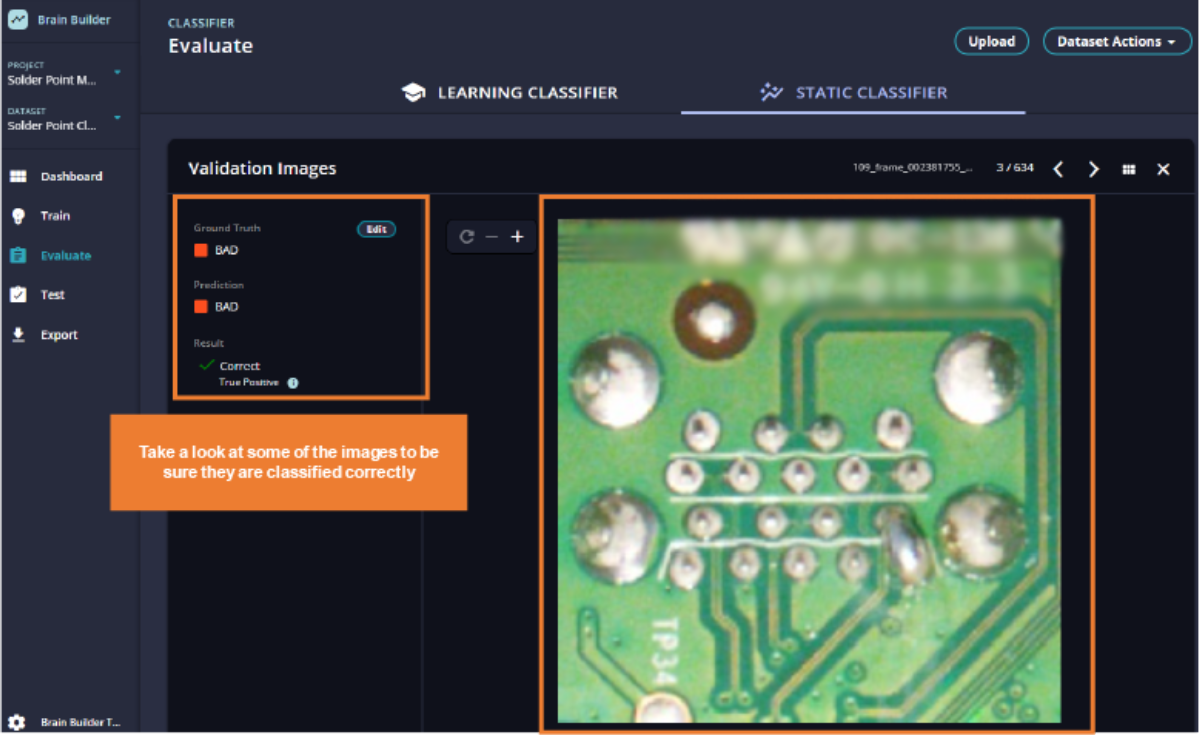The width and height of the screenshot is (1200, 735).
Task: Click the Export download icon
Action: [x=17, y=335]
